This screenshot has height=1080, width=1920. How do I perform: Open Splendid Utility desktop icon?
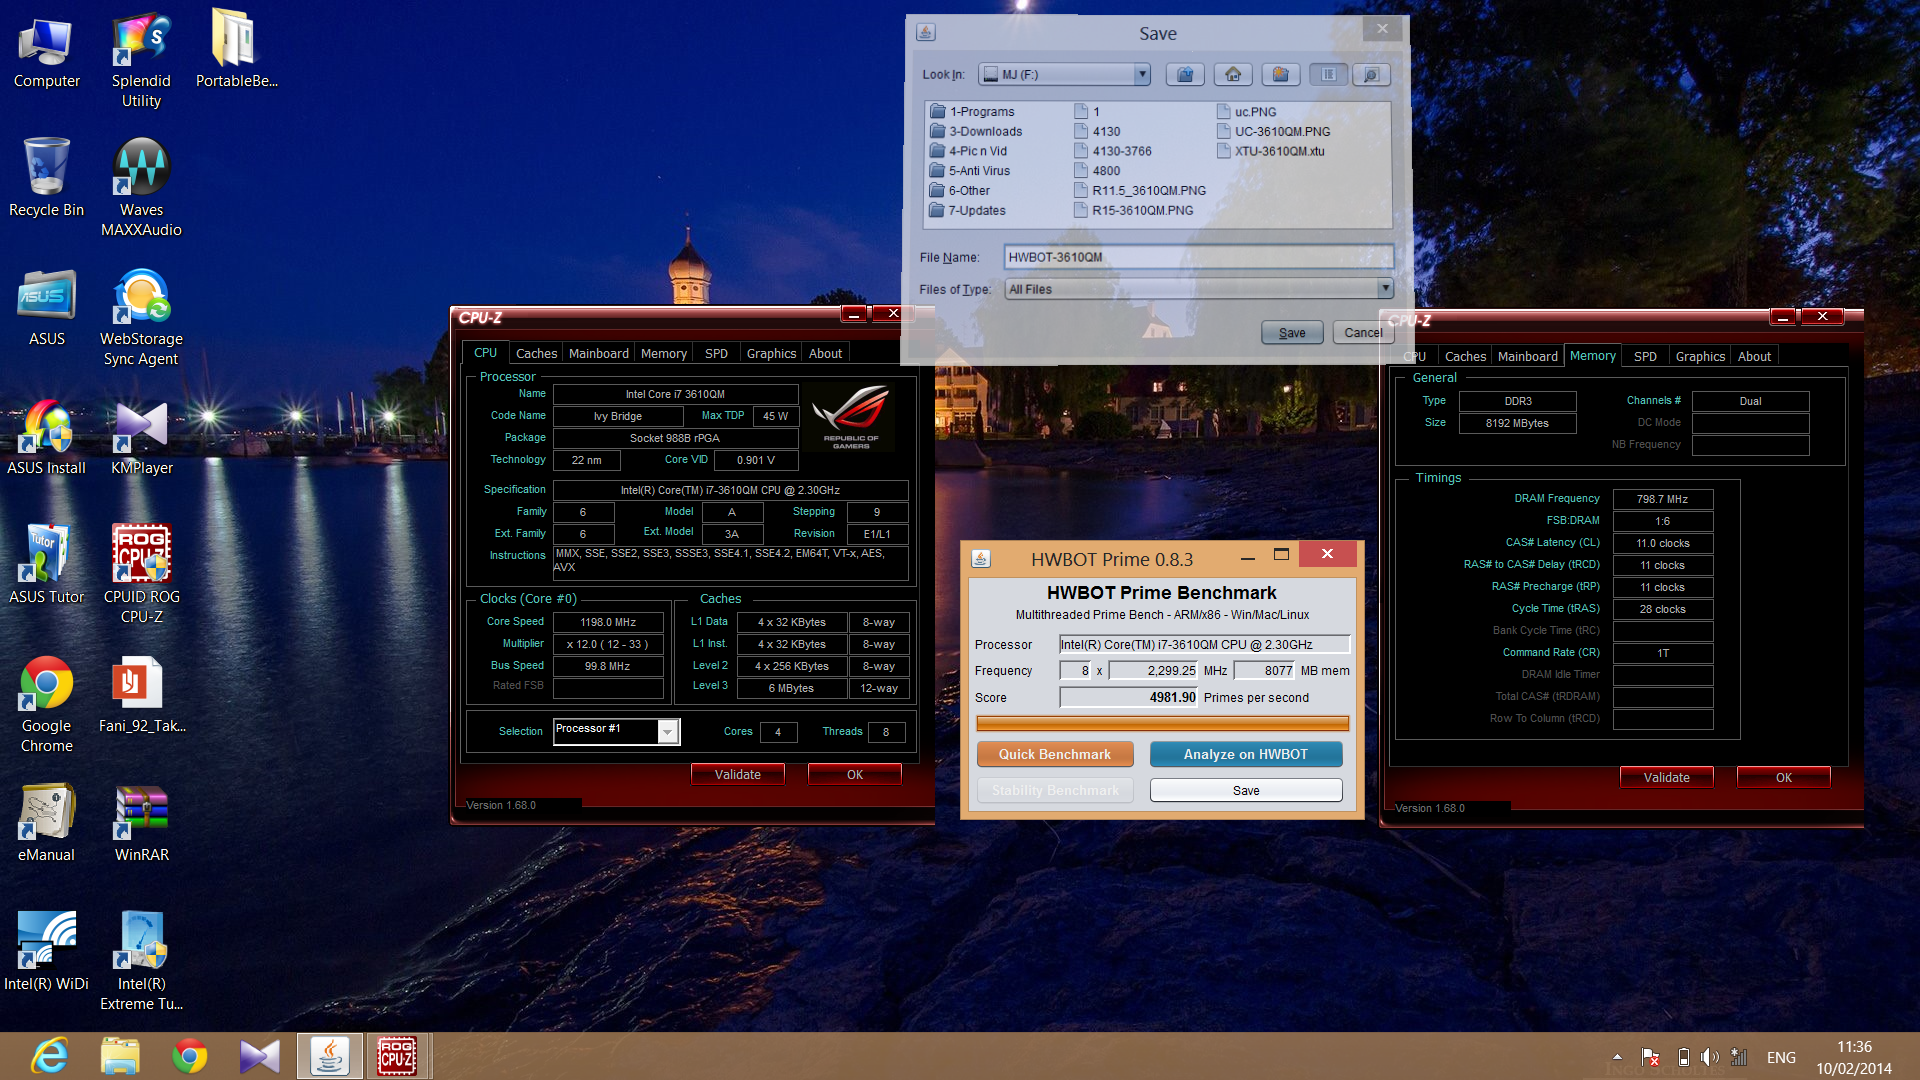click(141, 60)
